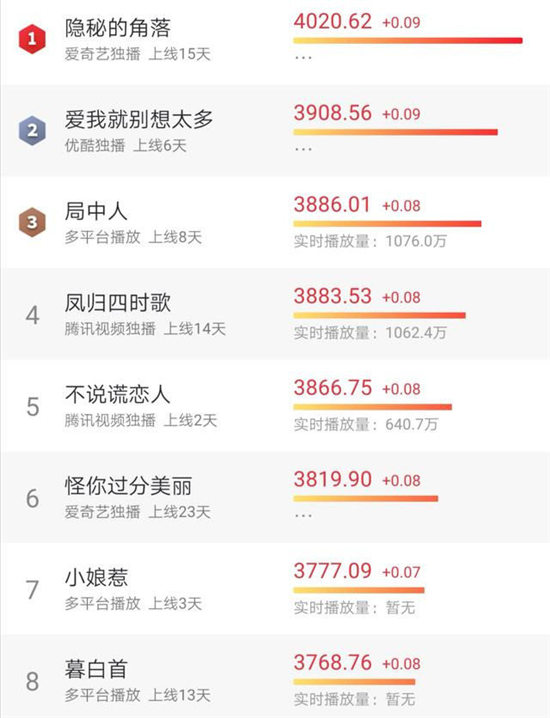
Task: Open 怪你过分美丽 details
Action: [x=128, y=486]
